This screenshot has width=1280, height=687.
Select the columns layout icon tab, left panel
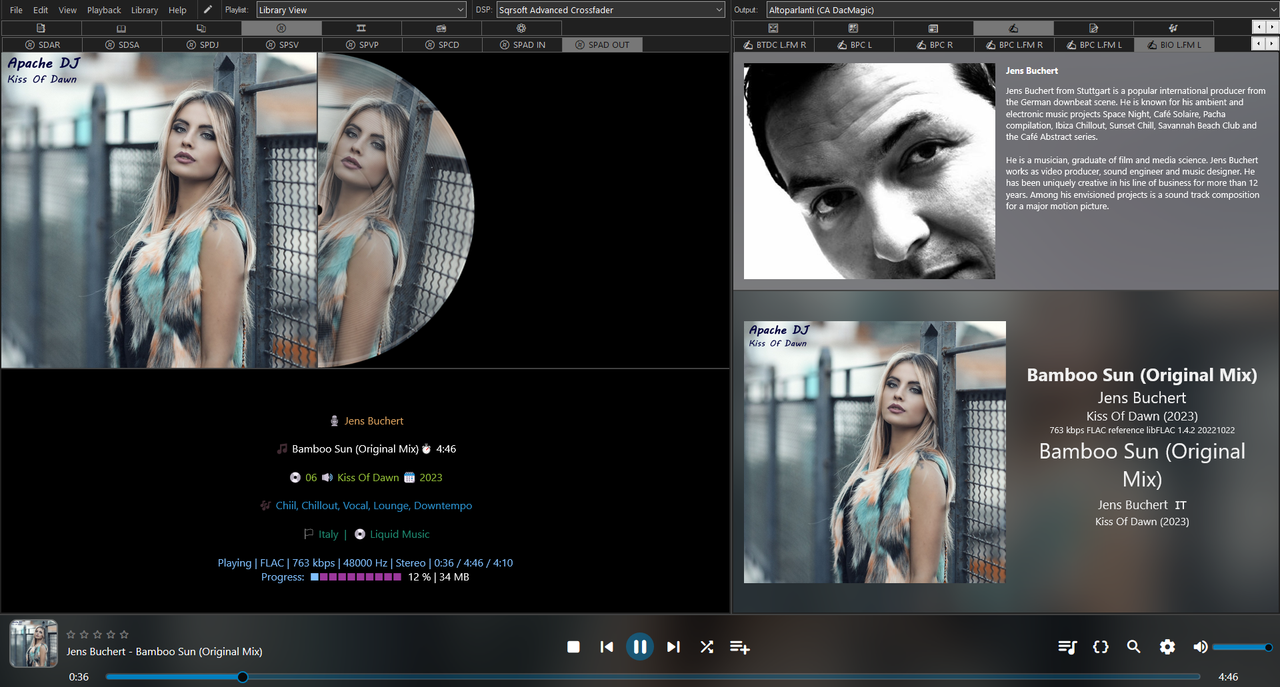click(x=361, y=28)
